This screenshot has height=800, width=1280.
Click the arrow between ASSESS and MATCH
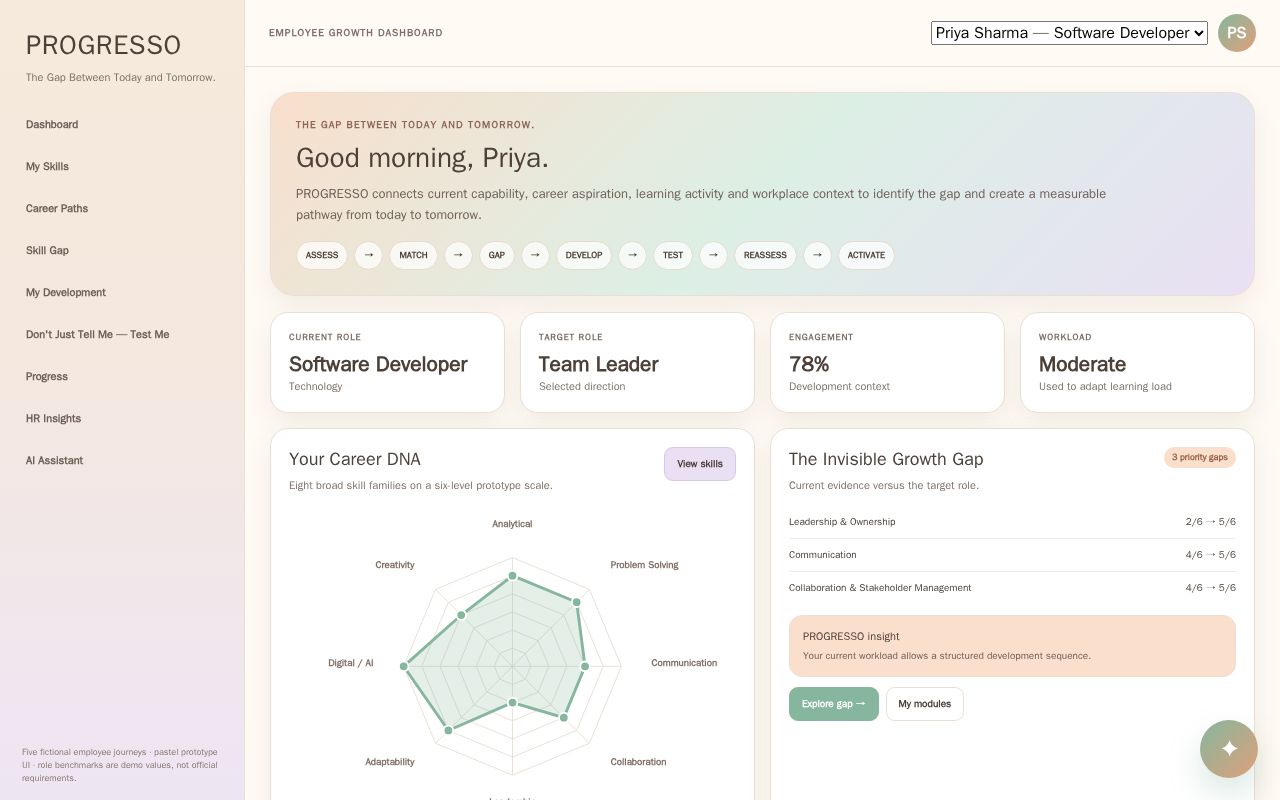pyautogui.click(x=368, y=255)
